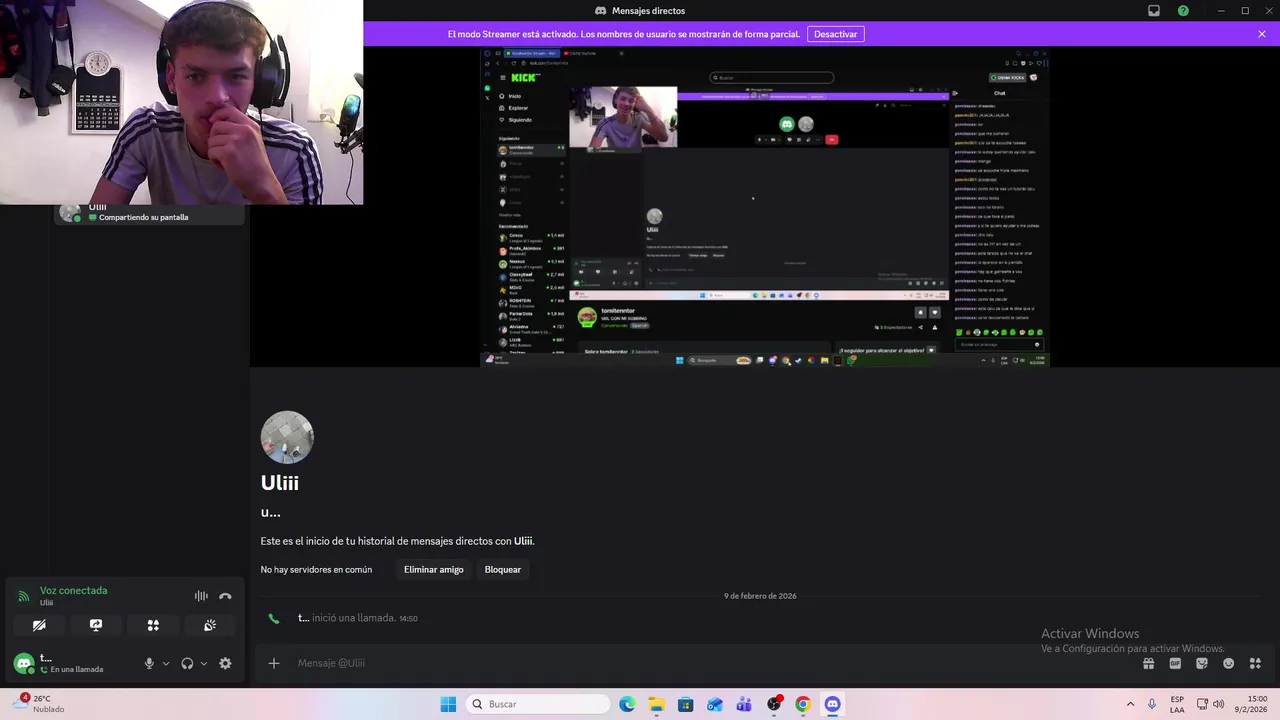Screen dimensions: 1280x720
Task: Click the Uliii username heading
Action: click(x=280, y=482)
